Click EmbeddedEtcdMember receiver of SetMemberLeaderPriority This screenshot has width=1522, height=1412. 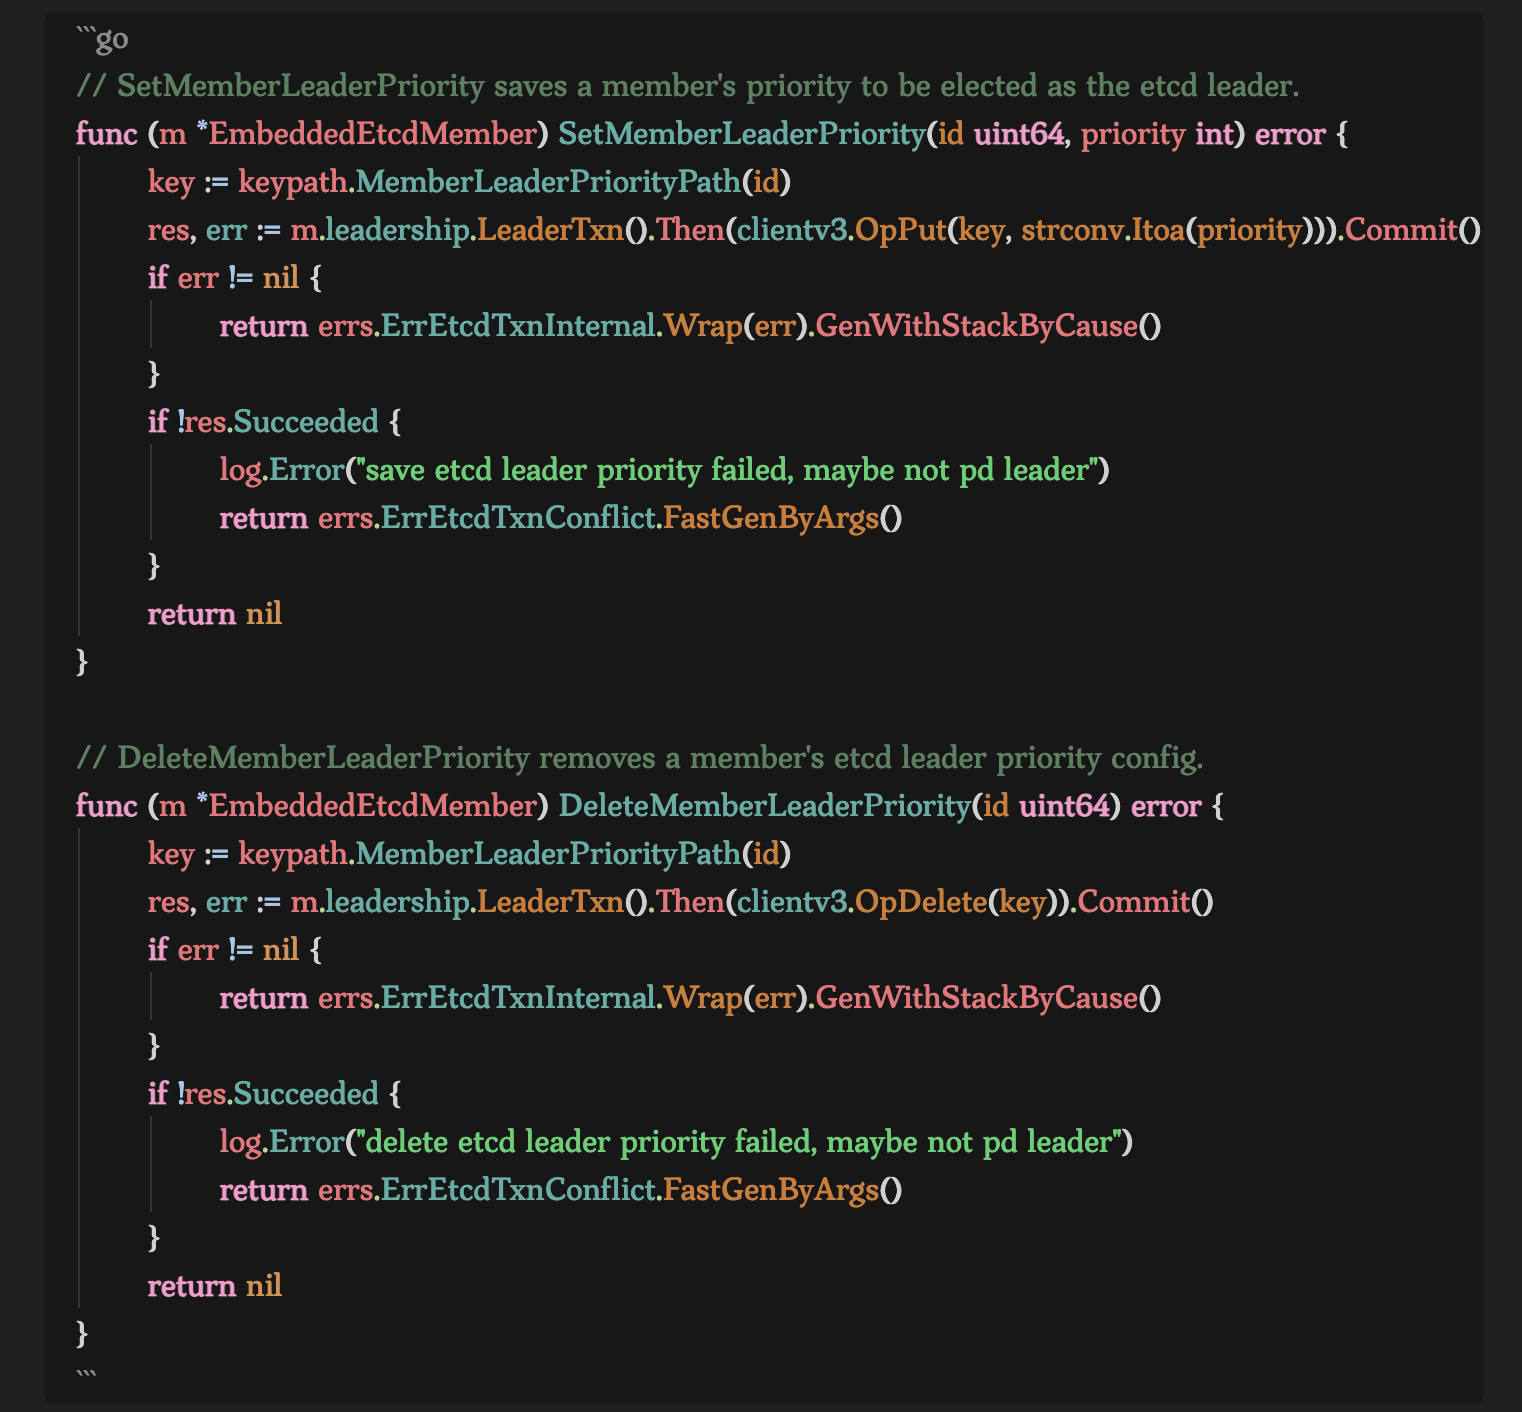pos(373,134)
